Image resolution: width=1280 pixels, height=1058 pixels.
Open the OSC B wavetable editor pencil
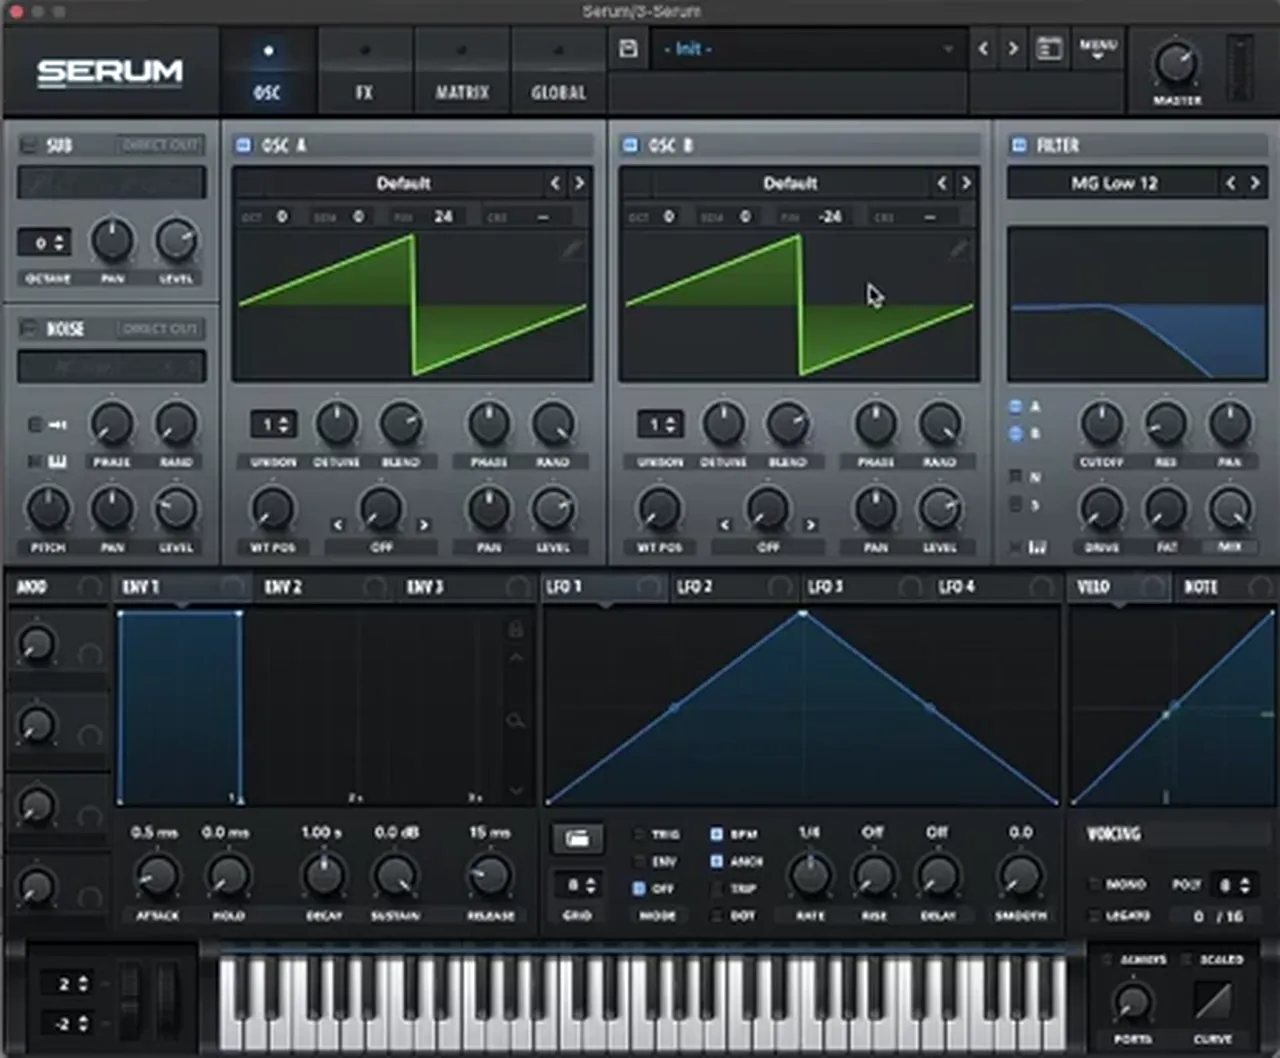coord(958,249)
